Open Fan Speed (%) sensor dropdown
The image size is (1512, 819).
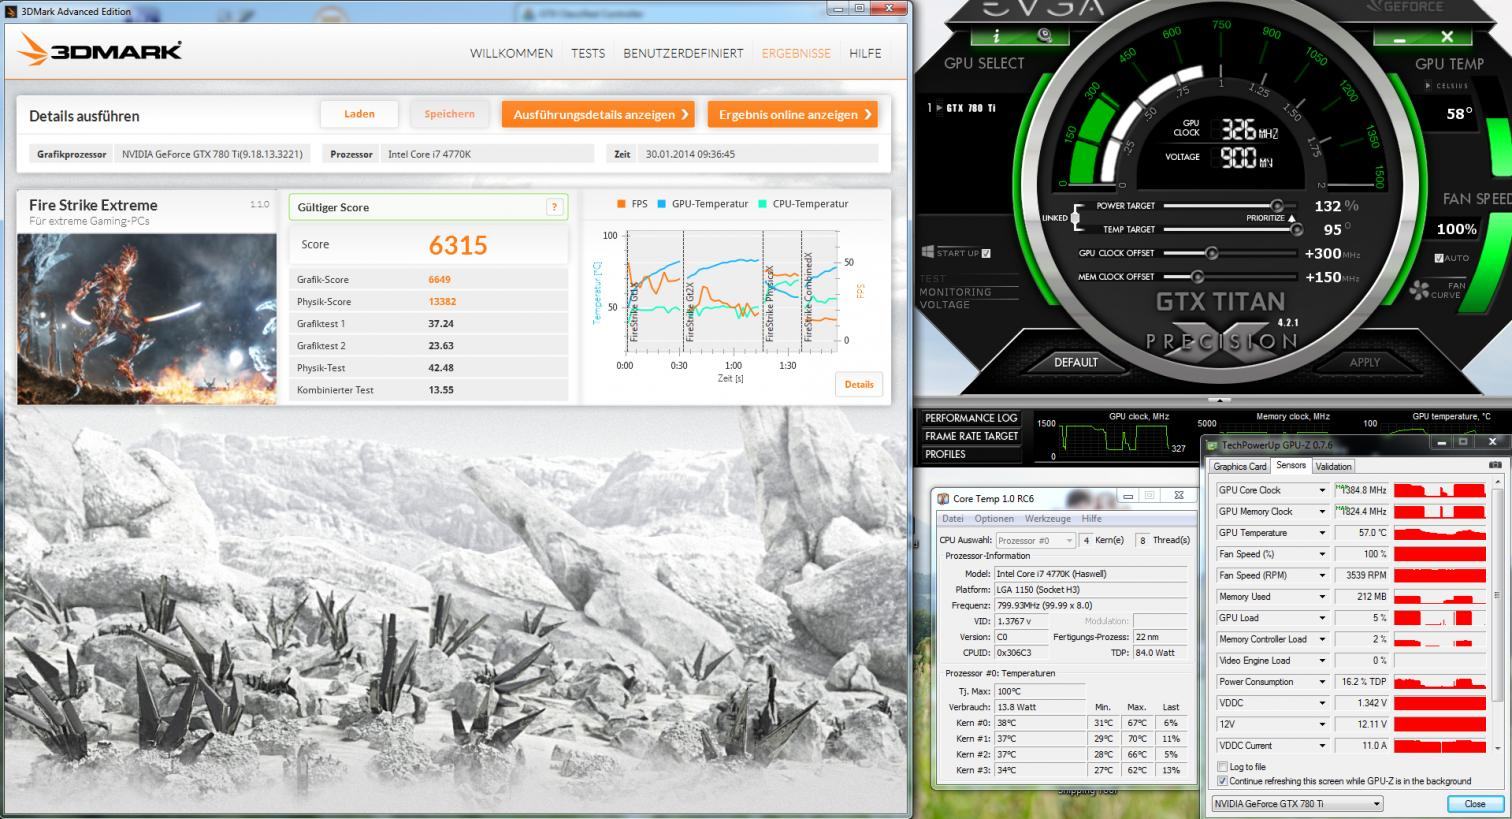(1322, 554)
